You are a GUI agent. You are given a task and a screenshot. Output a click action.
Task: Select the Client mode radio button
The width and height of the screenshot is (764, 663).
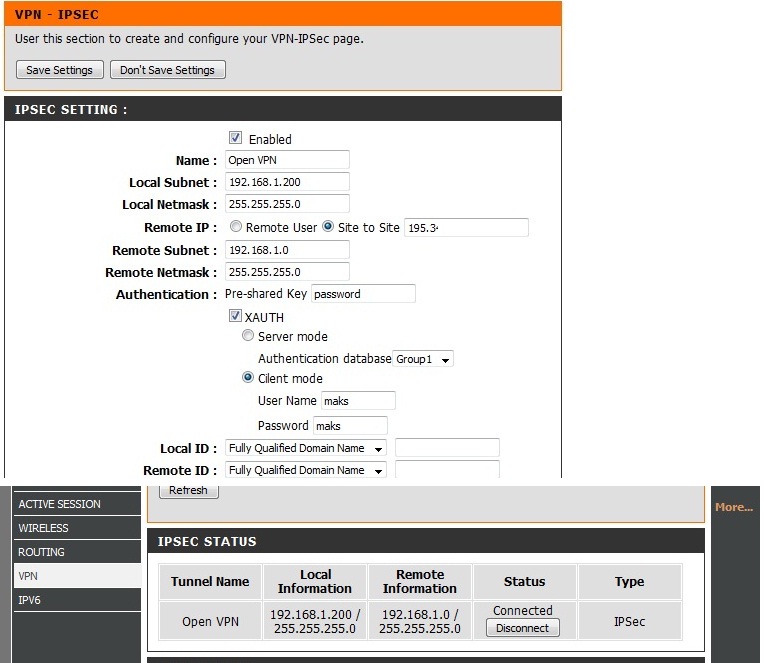pyautogui.click(x=248, y=378)
